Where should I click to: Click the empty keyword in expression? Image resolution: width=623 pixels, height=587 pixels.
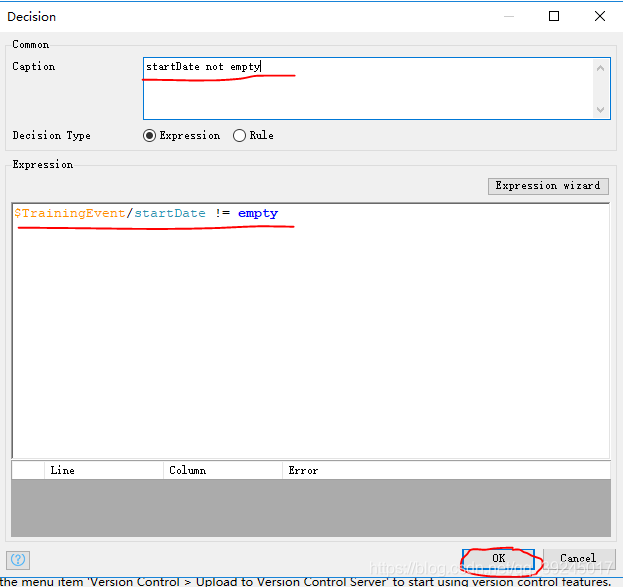click(258, 213)
